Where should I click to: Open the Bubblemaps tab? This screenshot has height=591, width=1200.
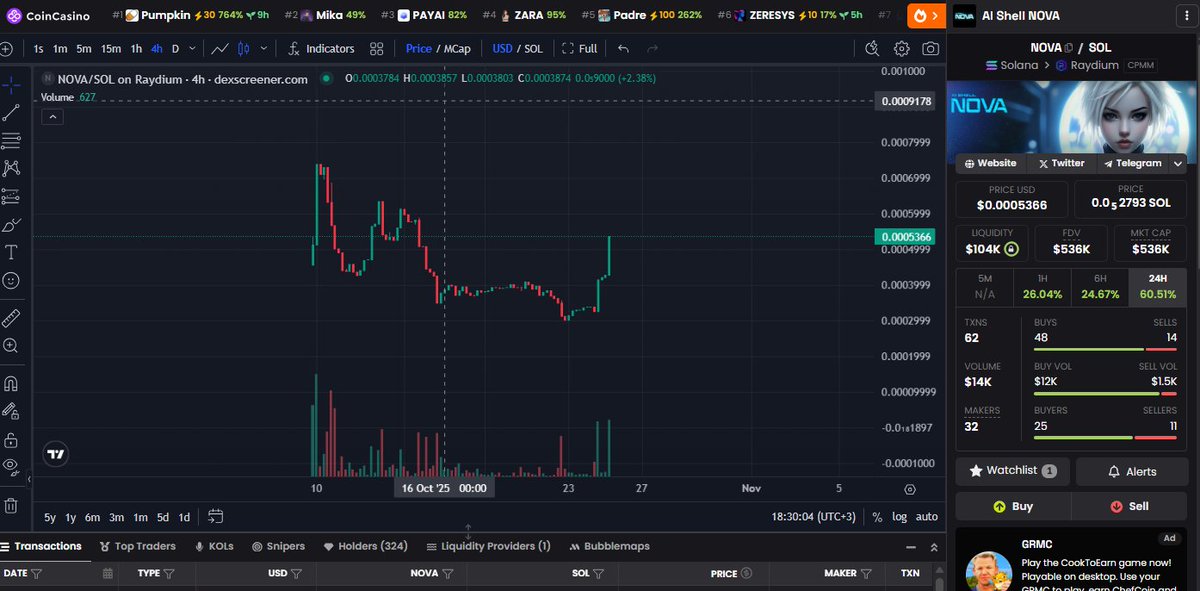click(609, 546)
